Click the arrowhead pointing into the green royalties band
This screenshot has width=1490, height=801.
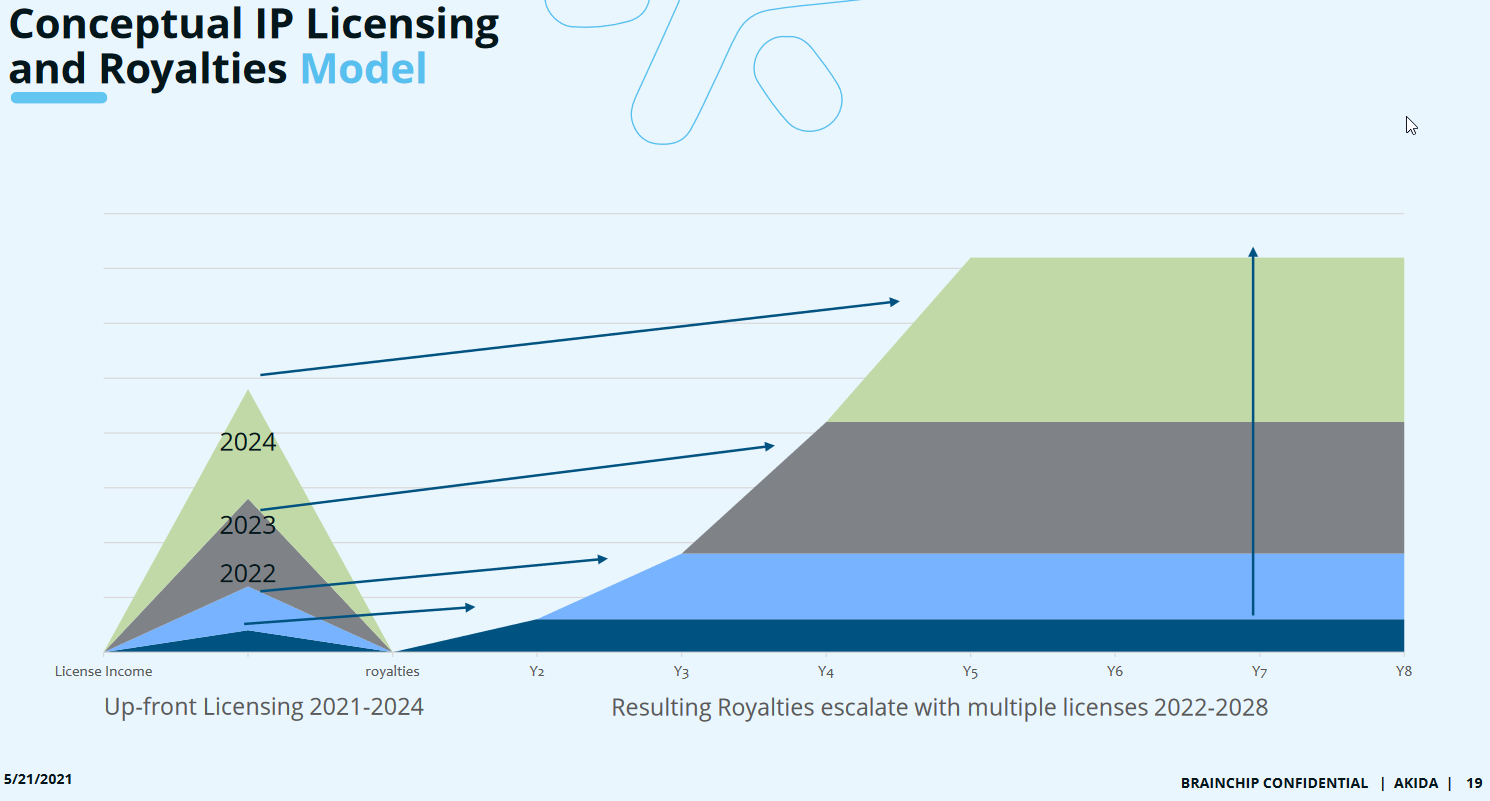tap(893, 301)
